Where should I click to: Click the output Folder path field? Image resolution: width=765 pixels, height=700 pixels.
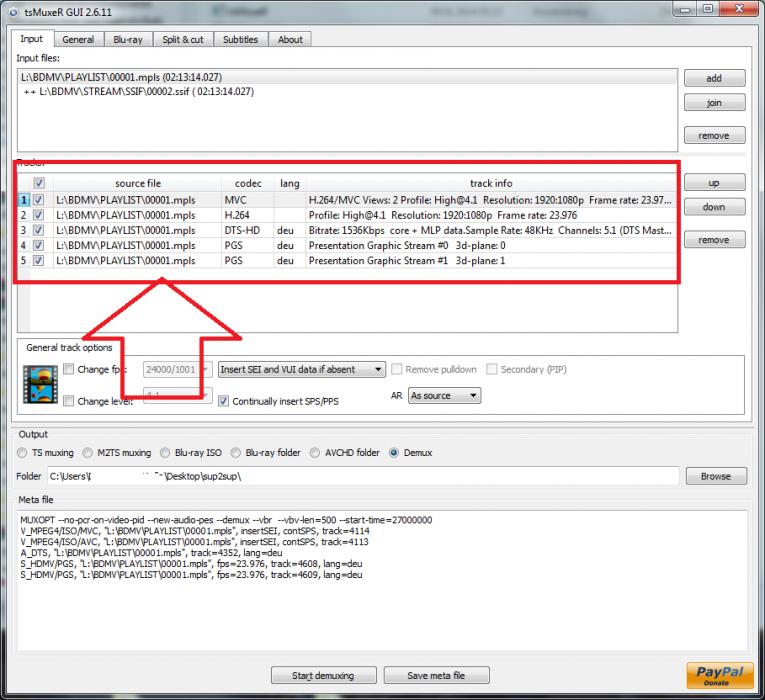tap(363, 476)
